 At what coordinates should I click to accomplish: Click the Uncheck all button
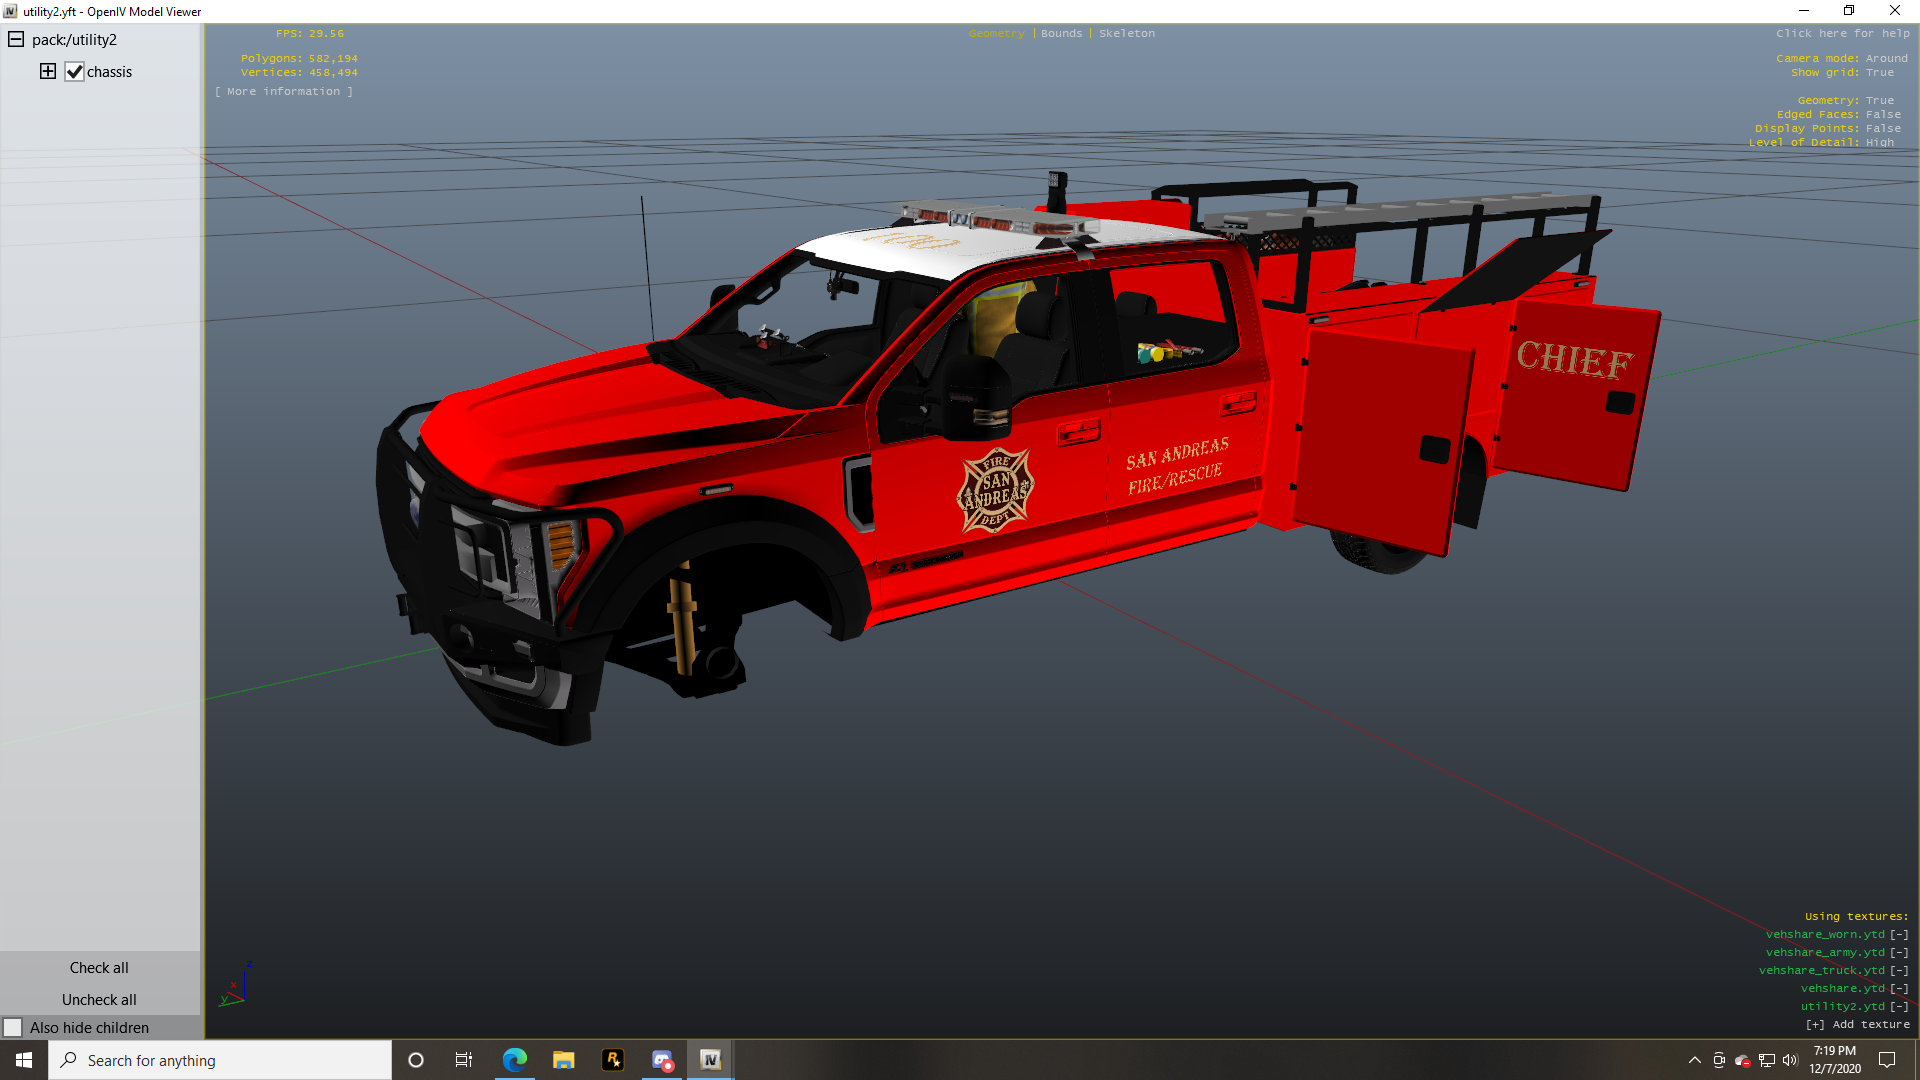tap(99, 999)
